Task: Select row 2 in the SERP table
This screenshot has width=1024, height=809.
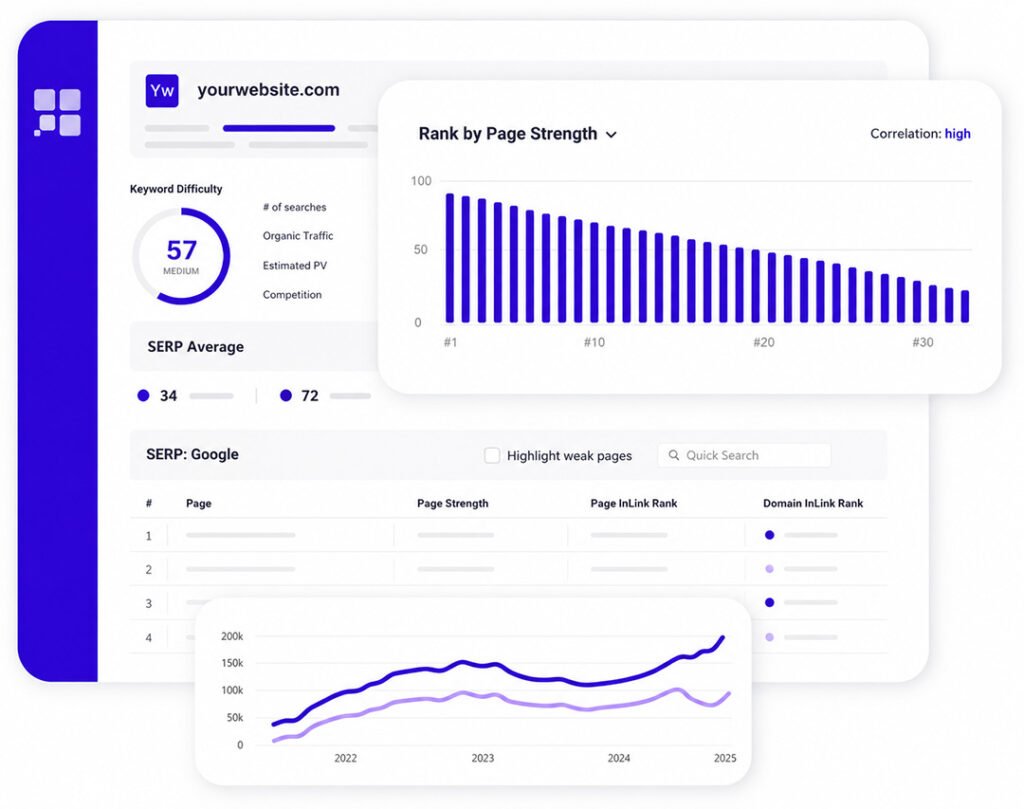Action: click(508, 569)
